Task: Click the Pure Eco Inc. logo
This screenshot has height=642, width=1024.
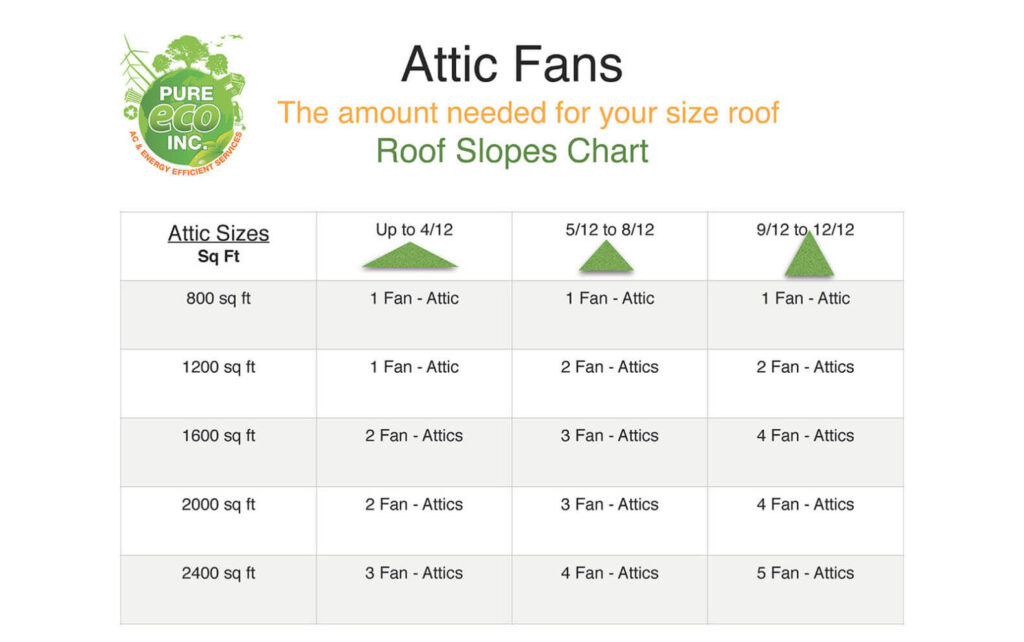Action: (x=184, y=104)
